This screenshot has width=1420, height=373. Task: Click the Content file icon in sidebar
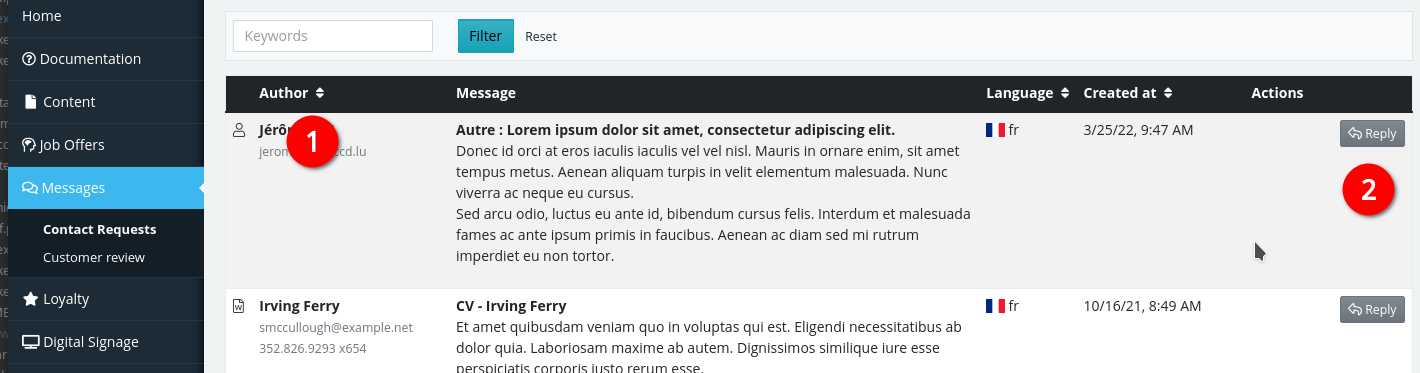tap(30, 102)
